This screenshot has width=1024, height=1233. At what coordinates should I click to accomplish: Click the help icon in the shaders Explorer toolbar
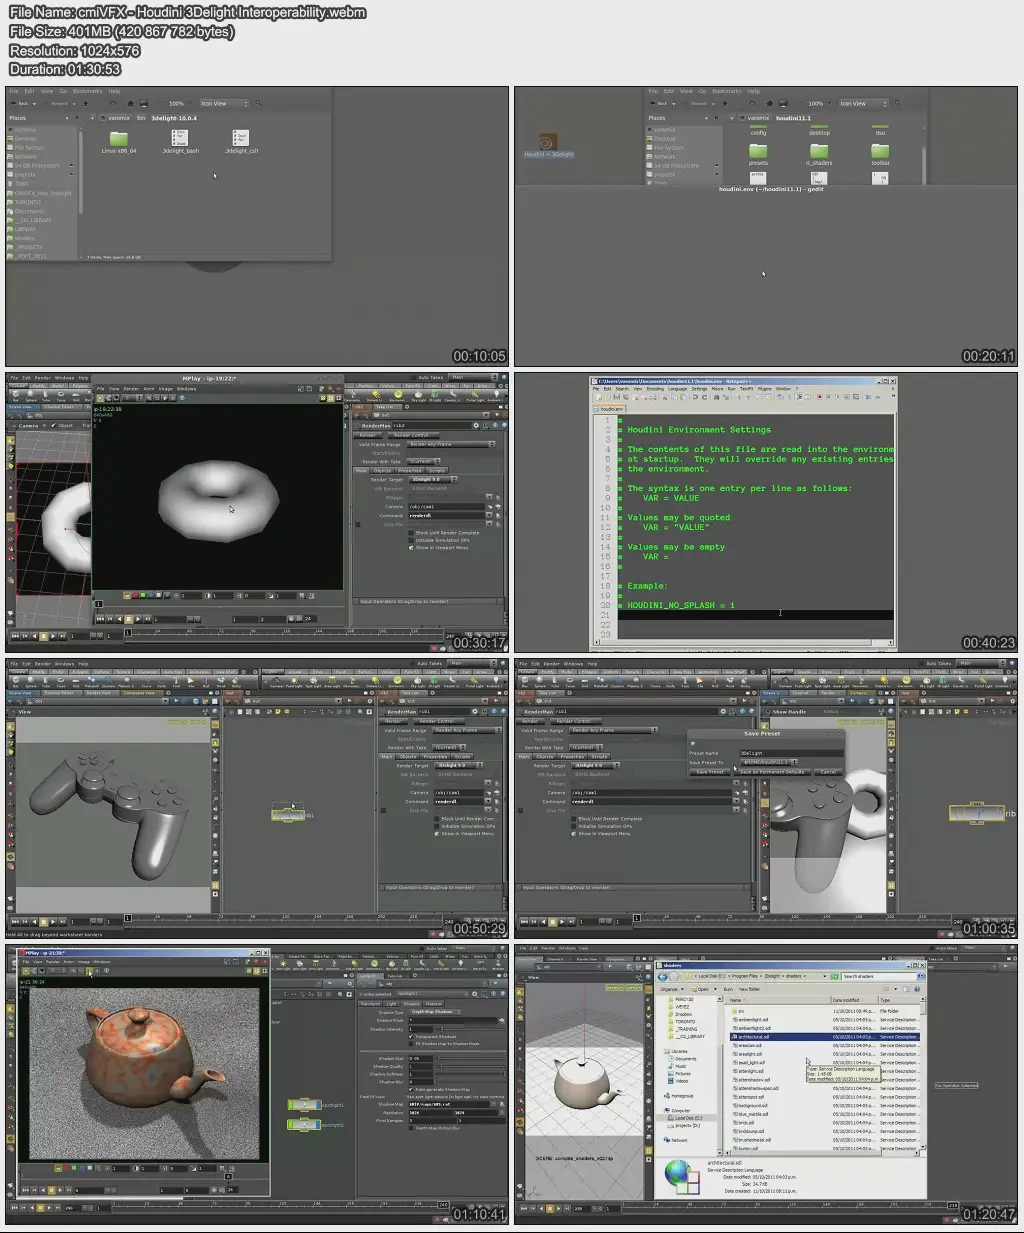(917, 988)
